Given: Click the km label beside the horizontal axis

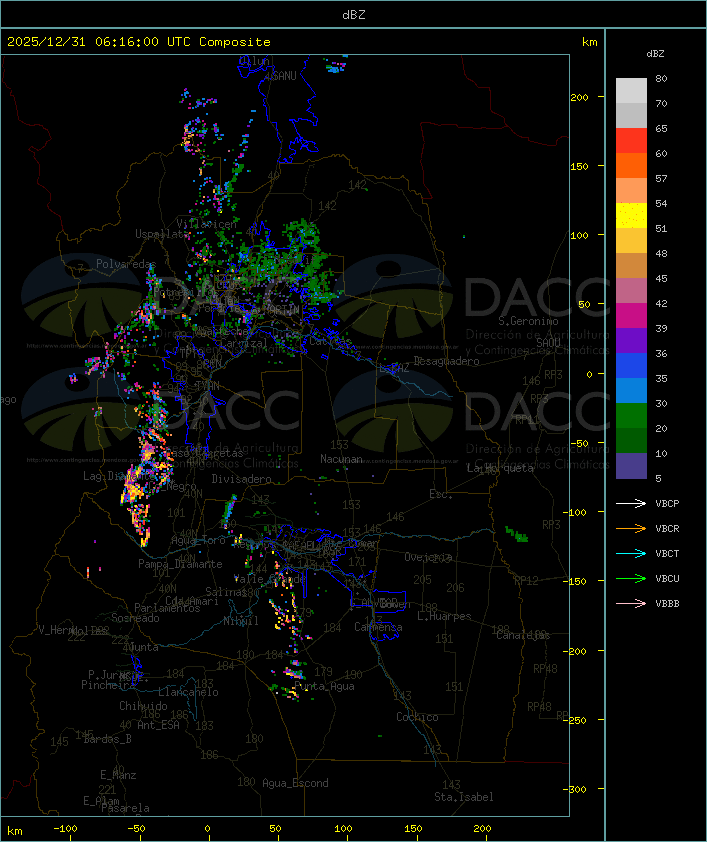Looking at the screenshot, I should tap(14, 831).
